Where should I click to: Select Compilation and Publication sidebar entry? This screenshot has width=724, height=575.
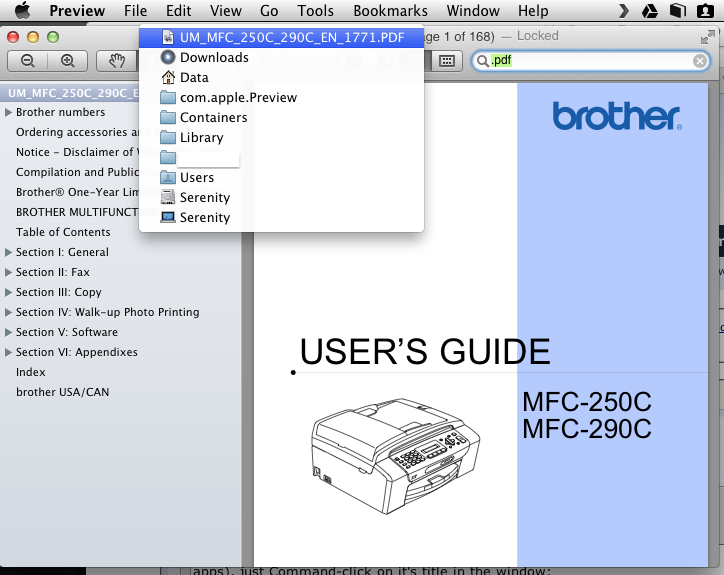pyautogui.click(x=77, y=172)
